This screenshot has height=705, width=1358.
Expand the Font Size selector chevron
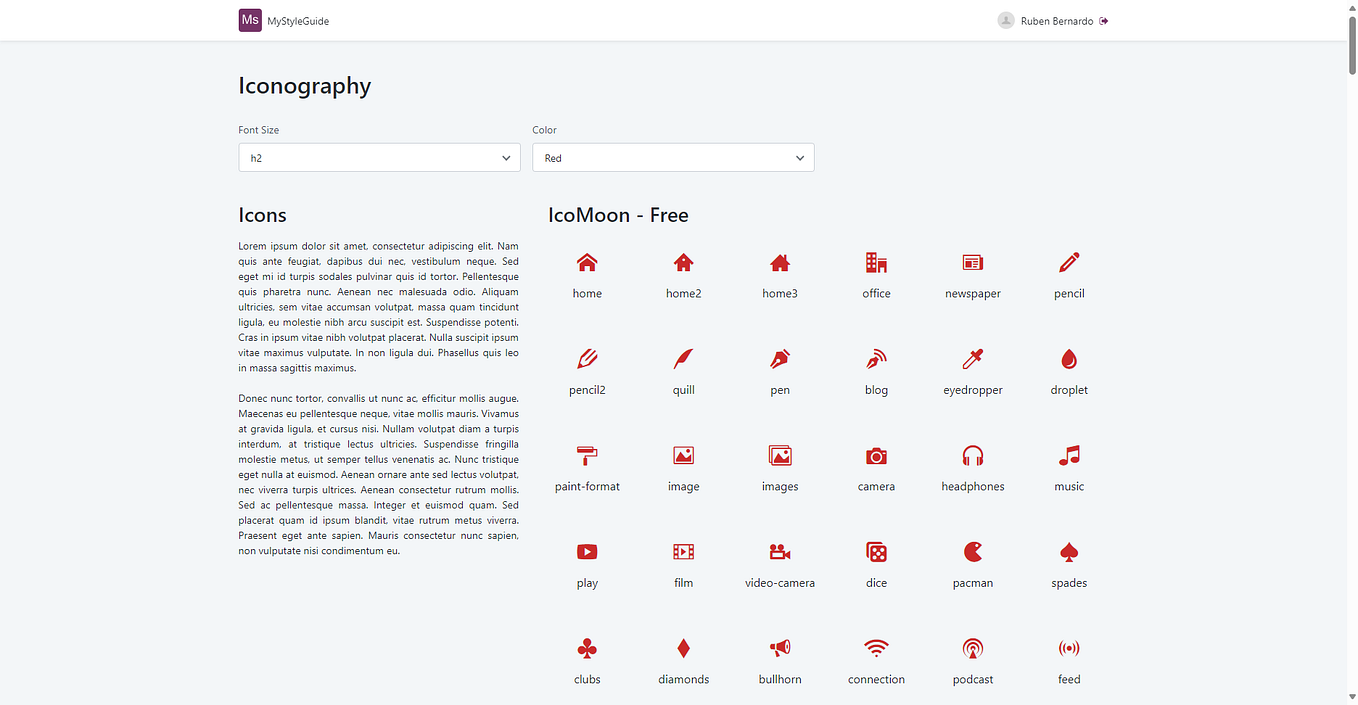(x=507, y=157)
